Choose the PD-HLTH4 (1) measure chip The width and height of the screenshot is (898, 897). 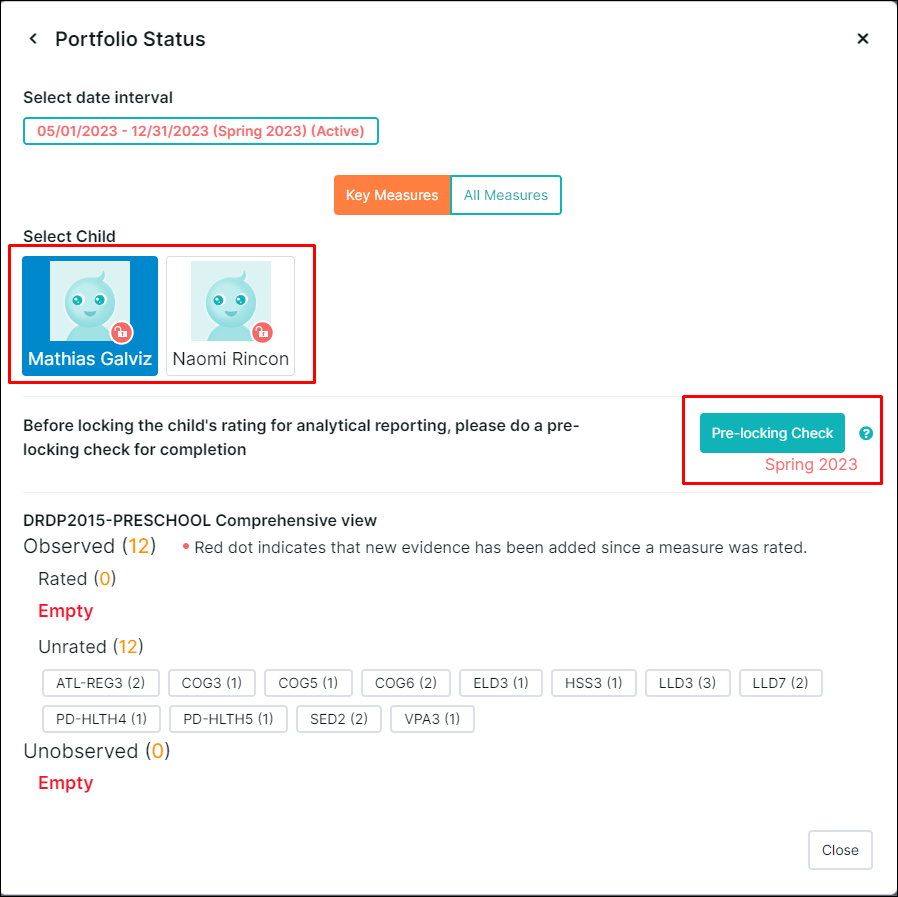pyautogui.click(x=101, y=718)
